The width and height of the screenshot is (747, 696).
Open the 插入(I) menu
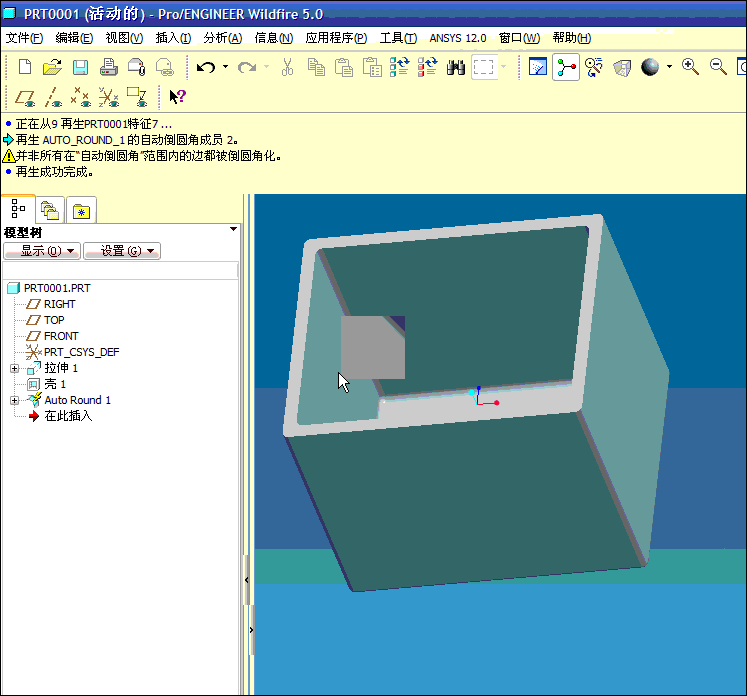(173, 38)
